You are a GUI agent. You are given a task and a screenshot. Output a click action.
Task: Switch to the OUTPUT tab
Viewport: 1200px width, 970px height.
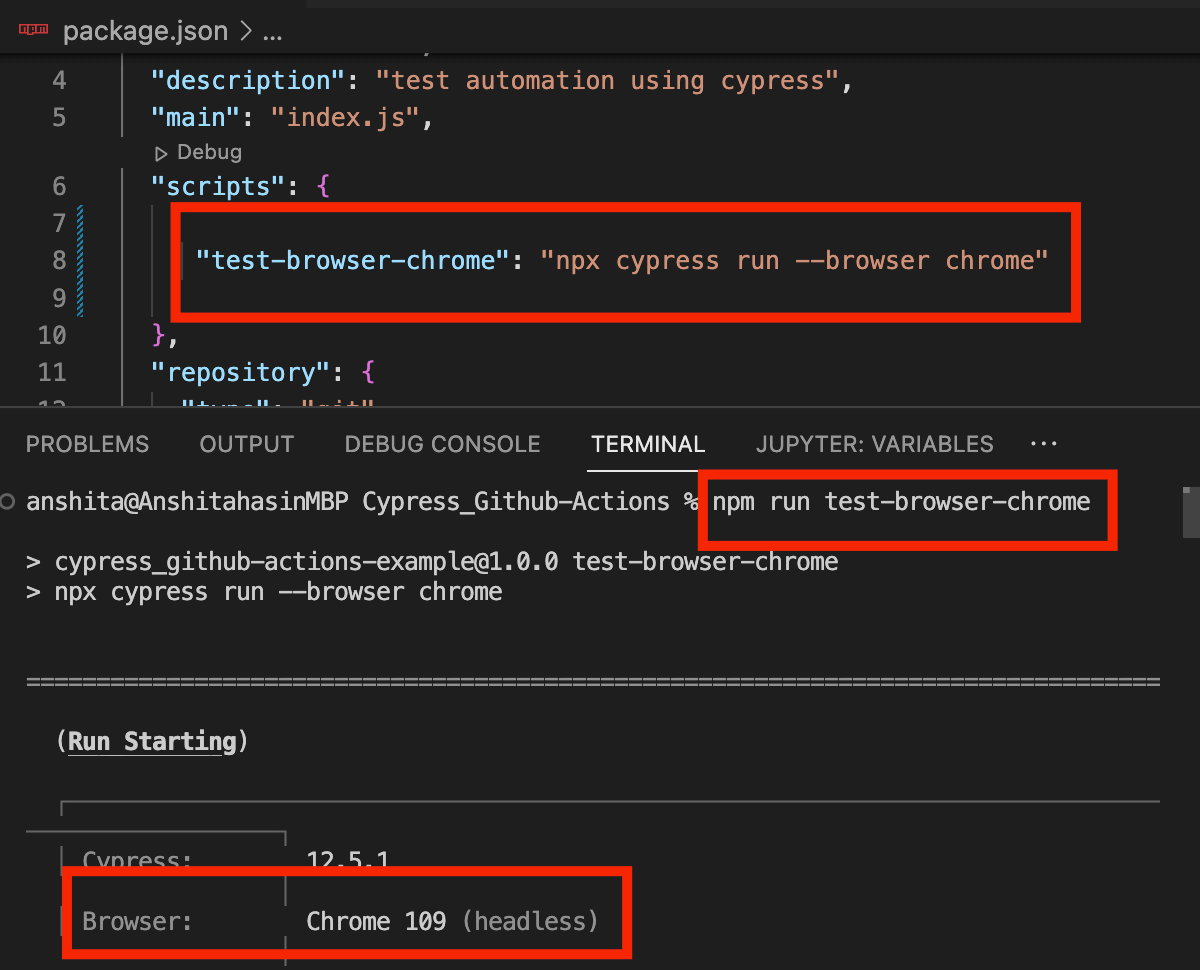pos(246,444)
